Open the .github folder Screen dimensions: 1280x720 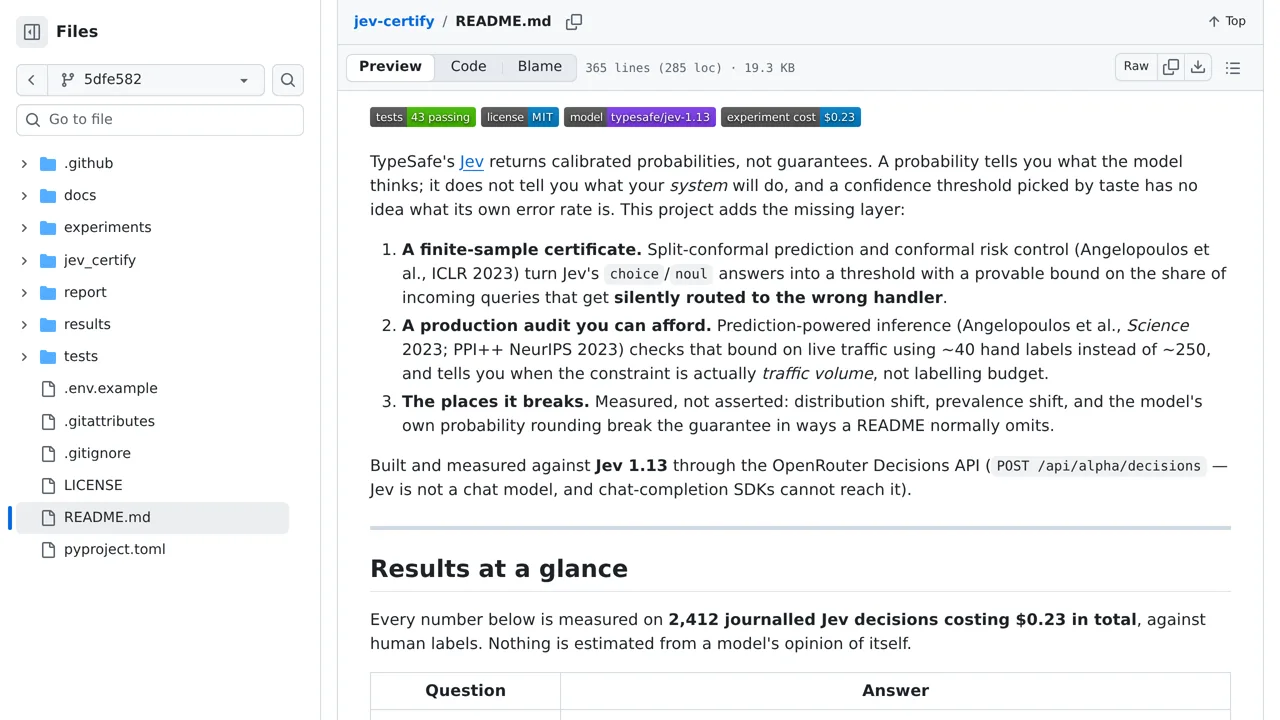coord(88,163)
